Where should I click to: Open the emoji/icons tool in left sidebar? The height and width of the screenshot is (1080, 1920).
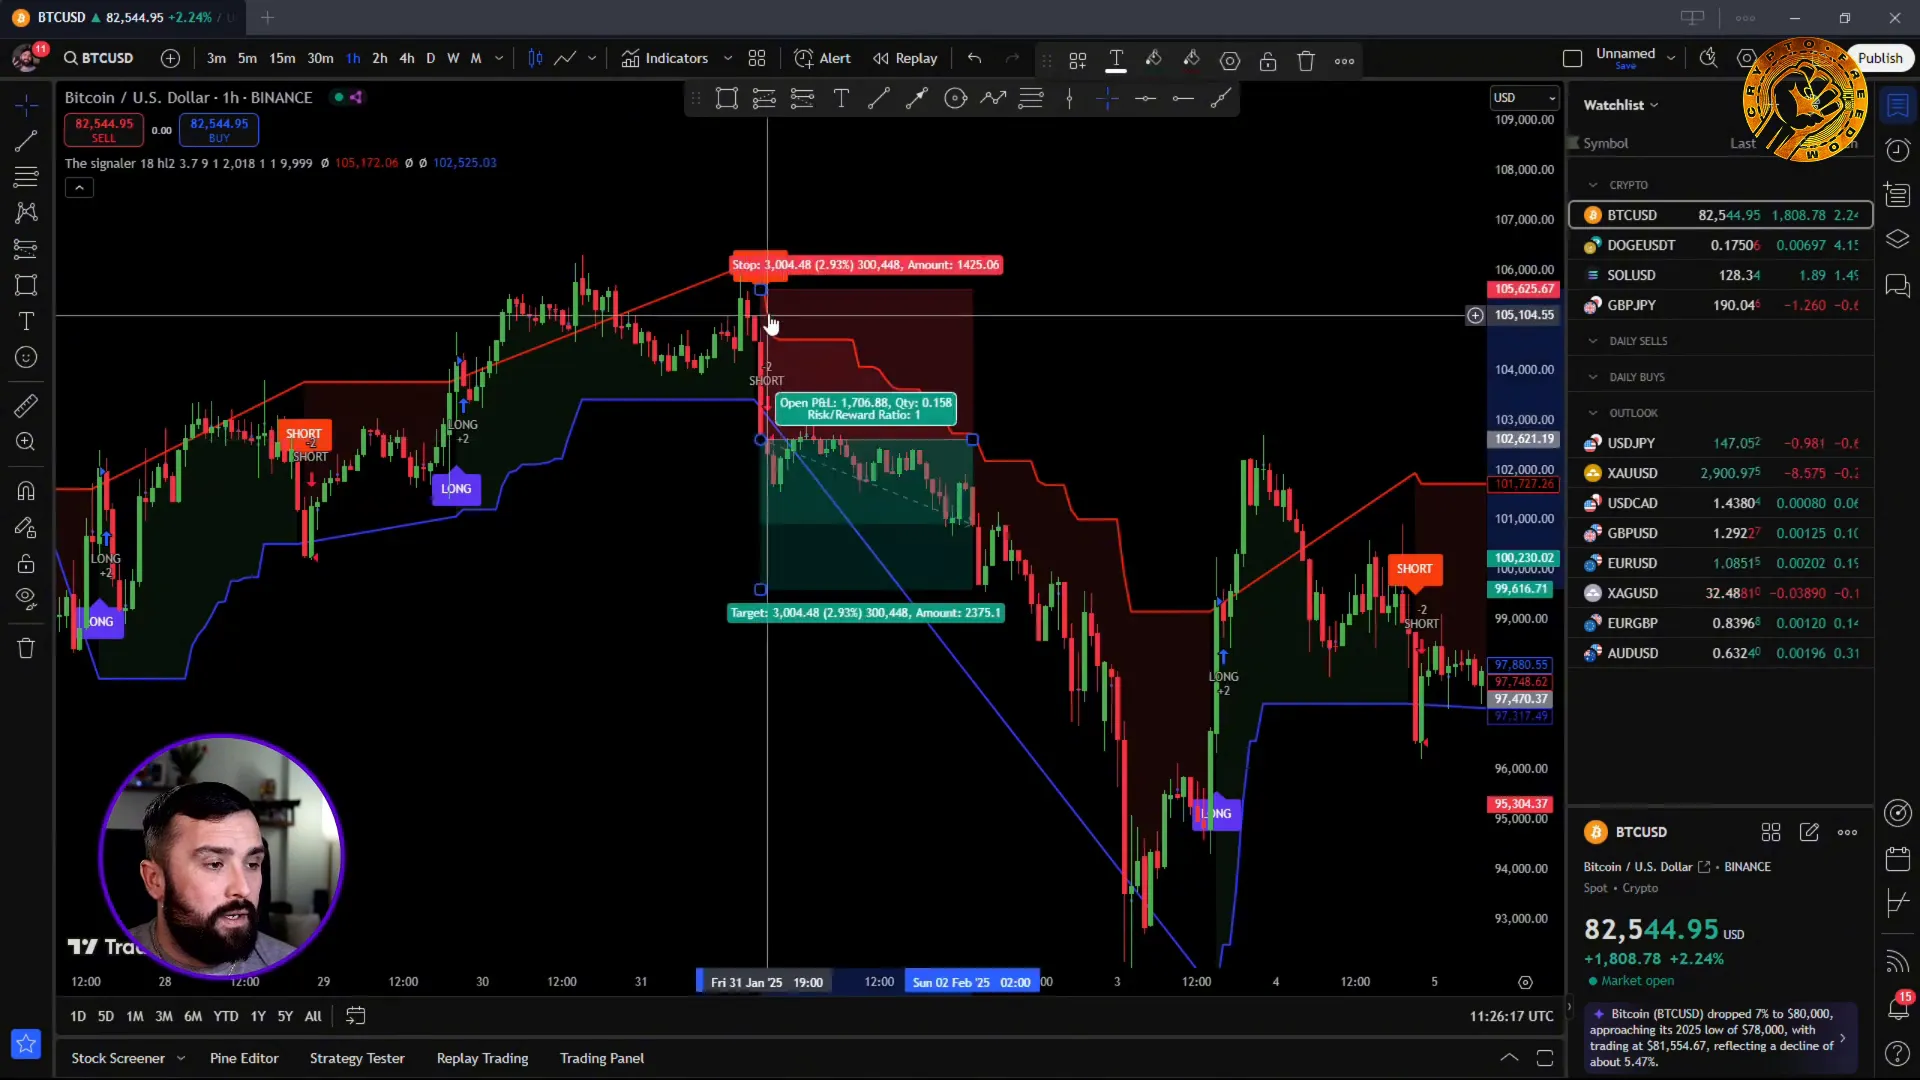coord(26,357)
